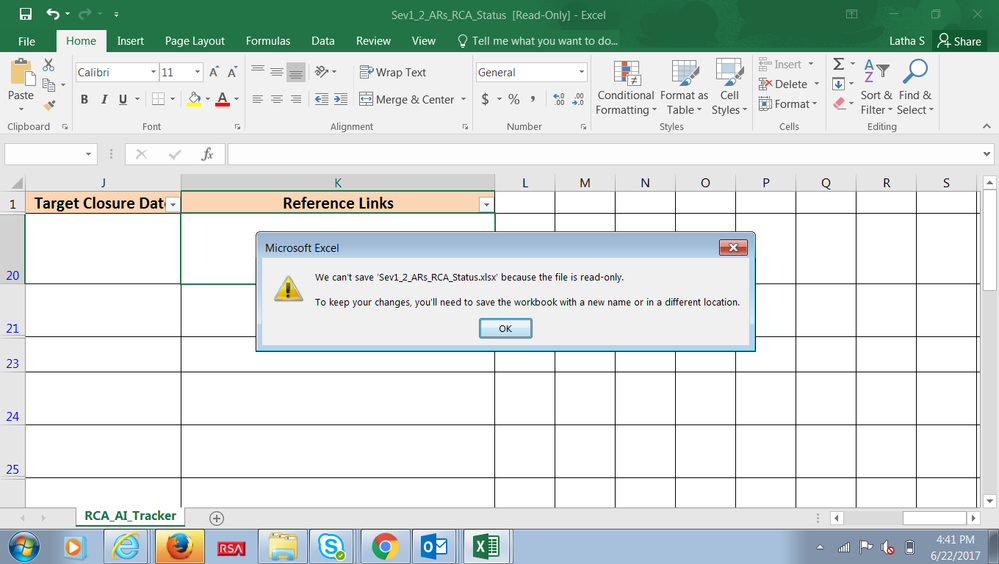Image resolution: width=999 pixels, height=564 pixels.
Task: Click the Percent Style icon
Action: coord(514,99)
